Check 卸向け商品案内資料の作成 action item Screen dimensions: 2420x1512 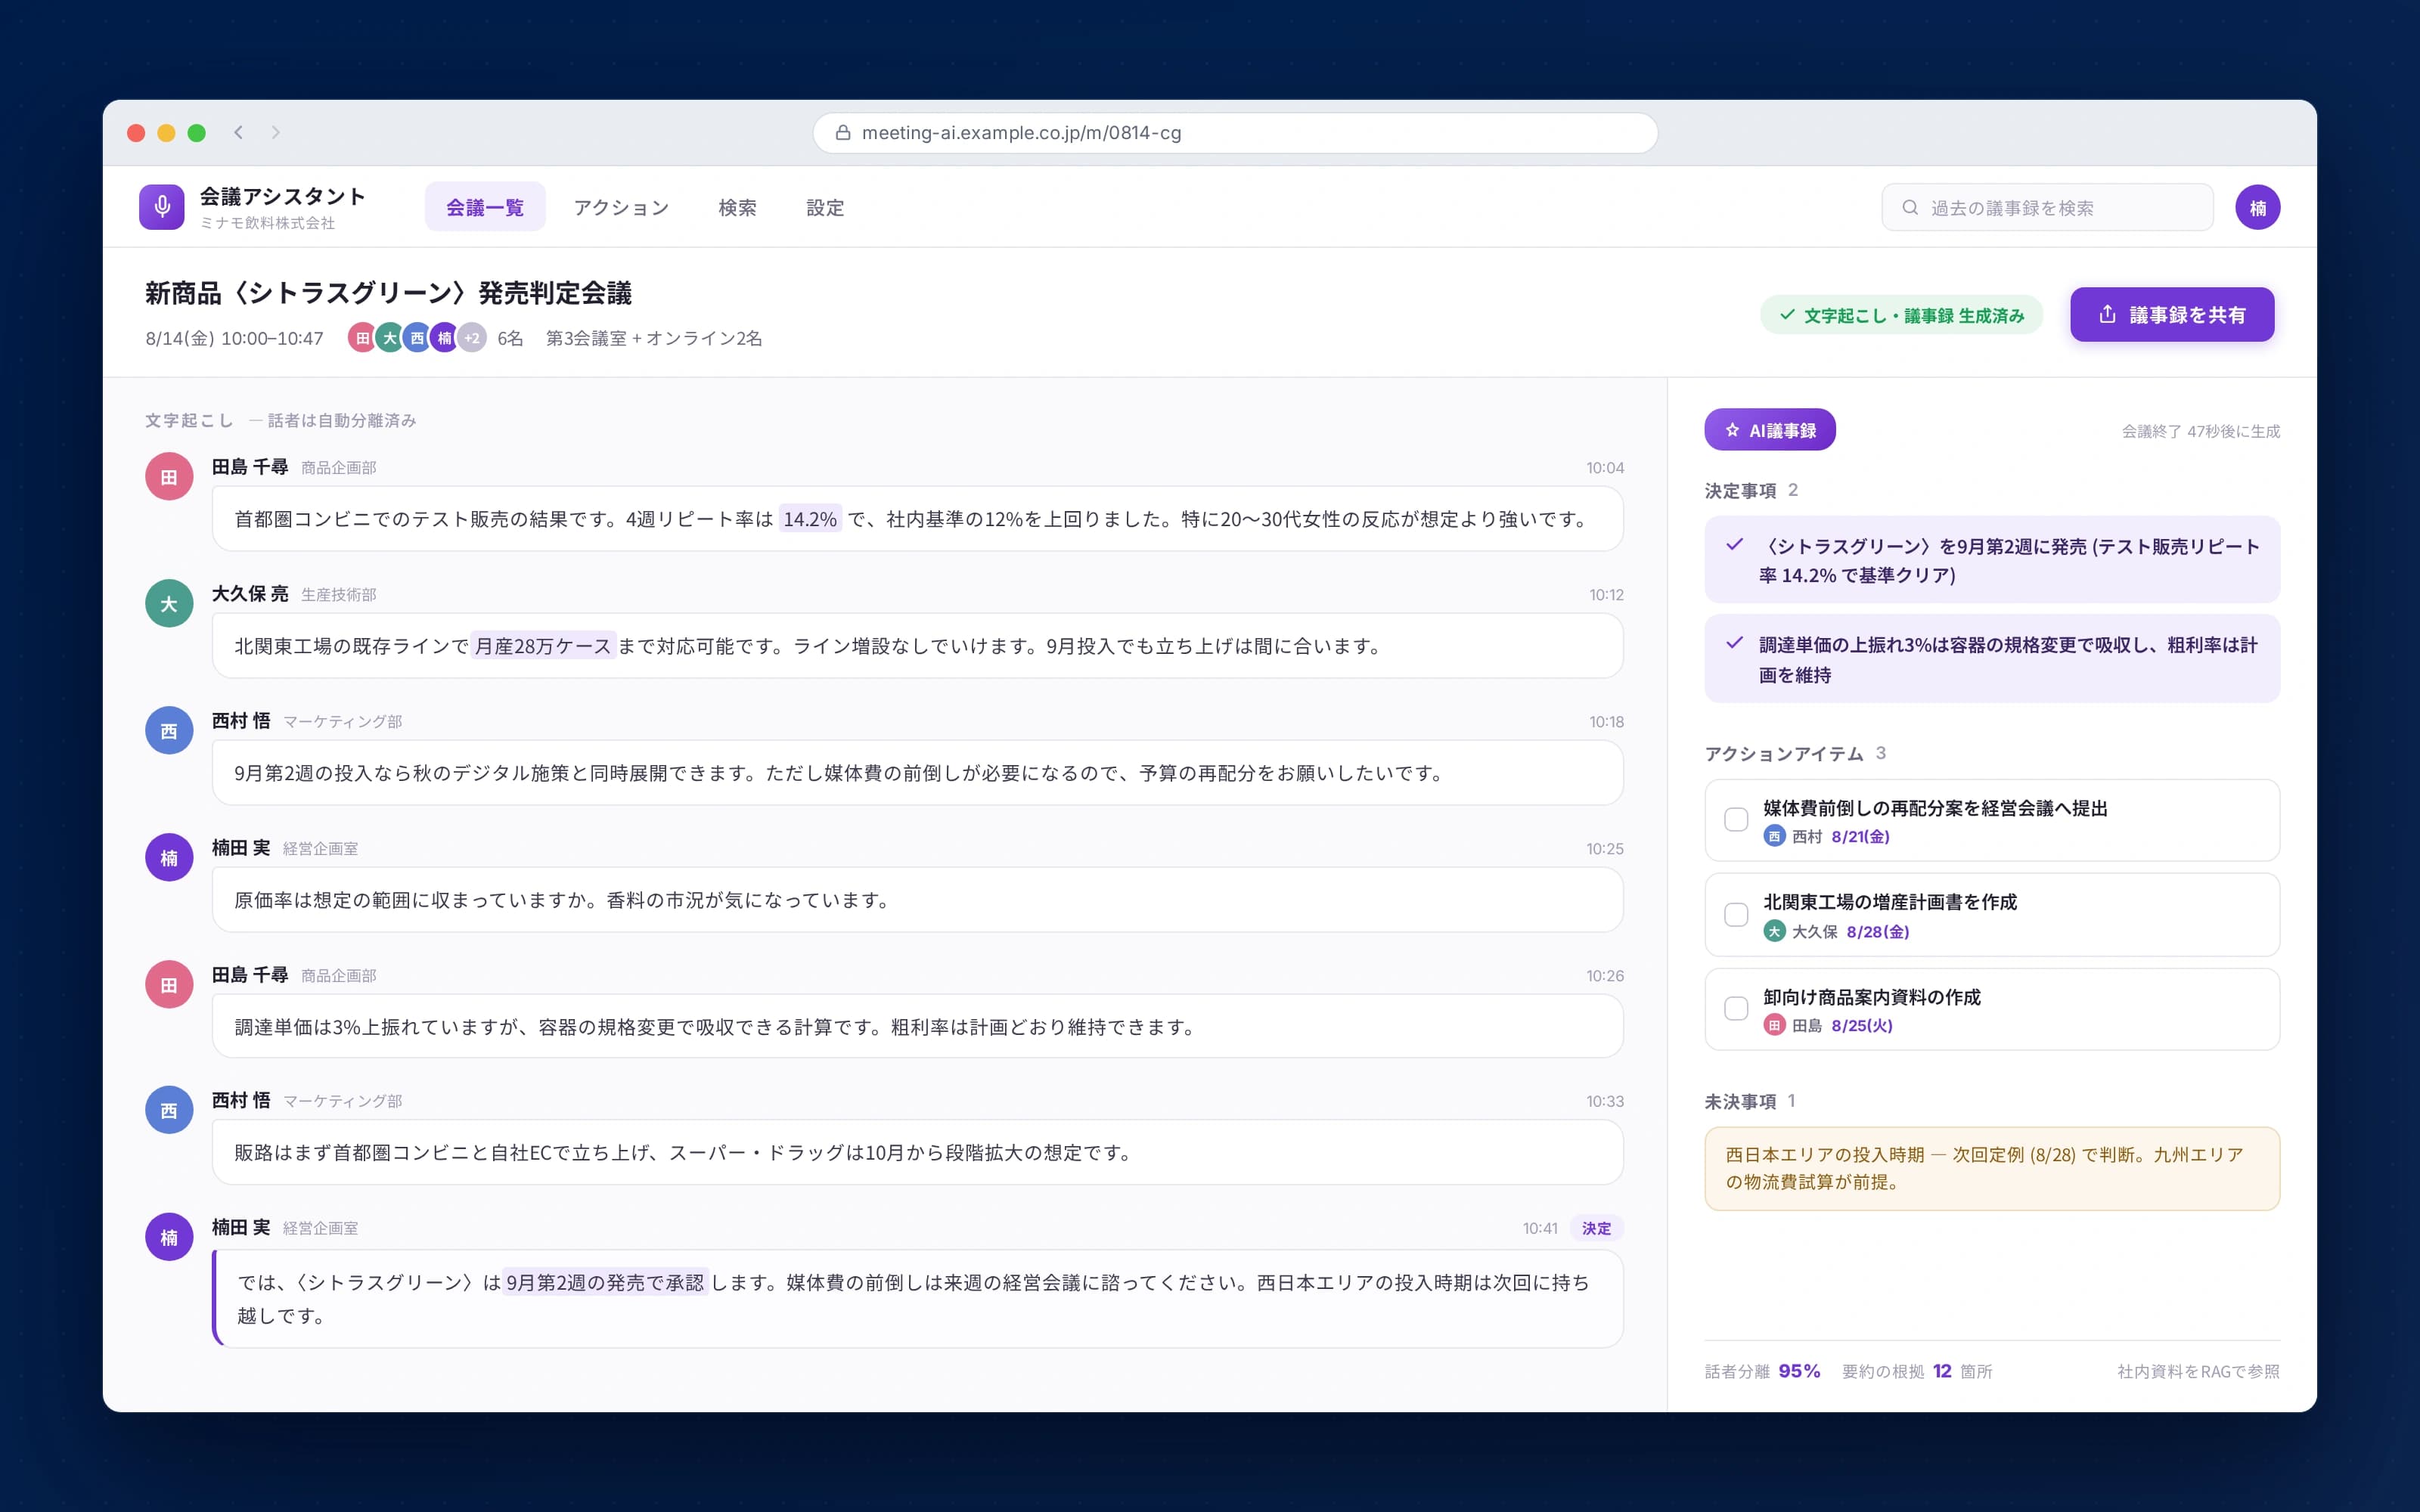point(1736,1009)
